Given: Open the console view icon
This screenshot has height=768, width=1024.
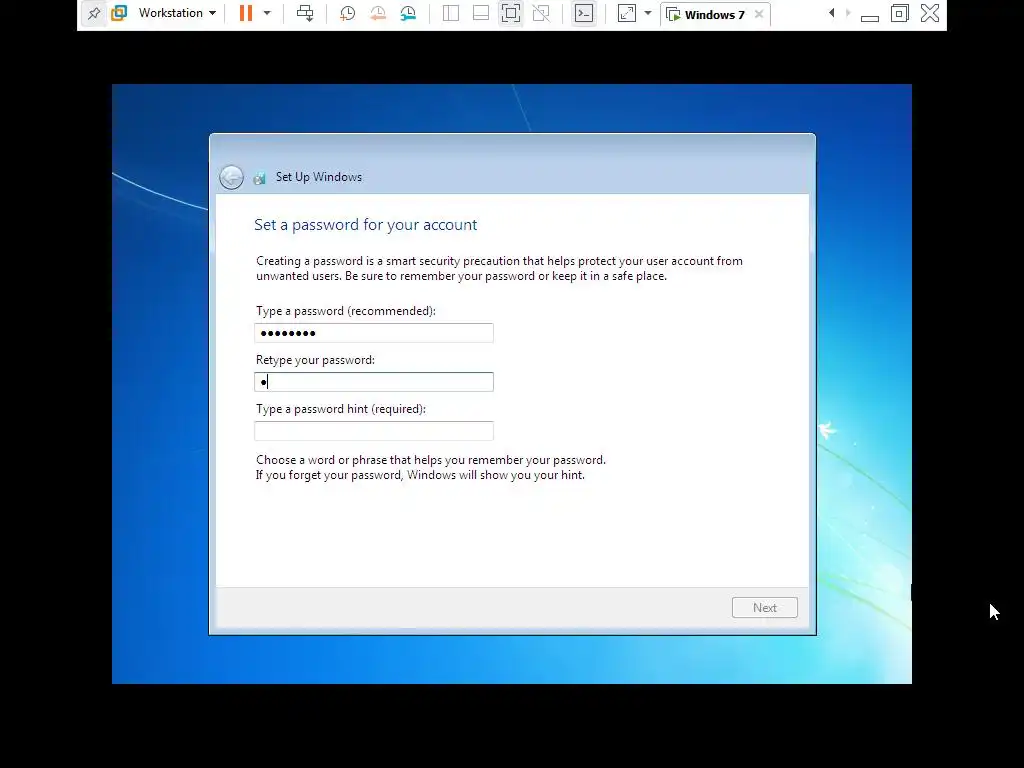Looking at the screenshot, I should 584,13.
